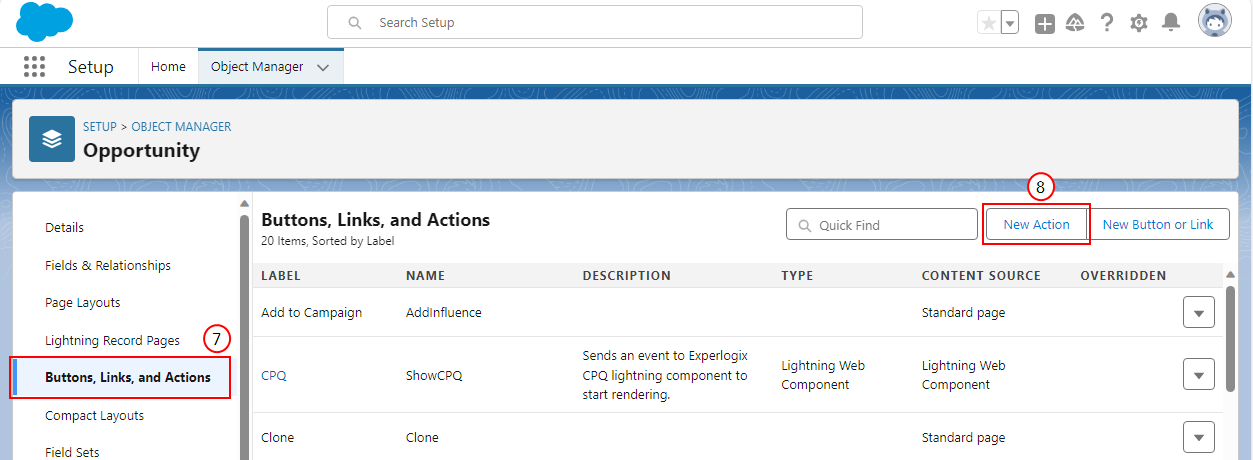1253x460 pixels.
Task: Switch to the Home tab
Action: point(168,67)
